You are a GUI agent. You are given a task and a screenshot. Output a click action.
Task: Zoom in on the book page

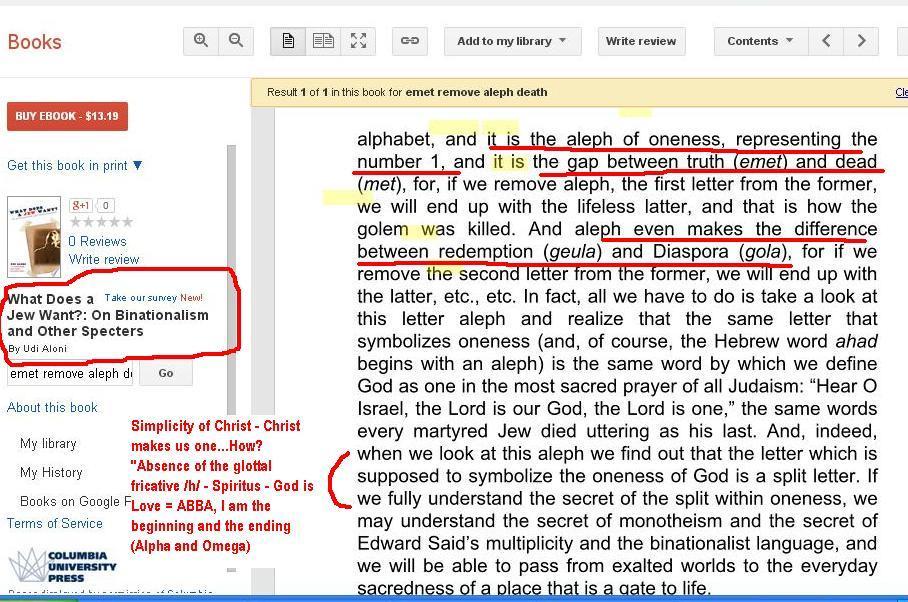[x=201, y=41]
